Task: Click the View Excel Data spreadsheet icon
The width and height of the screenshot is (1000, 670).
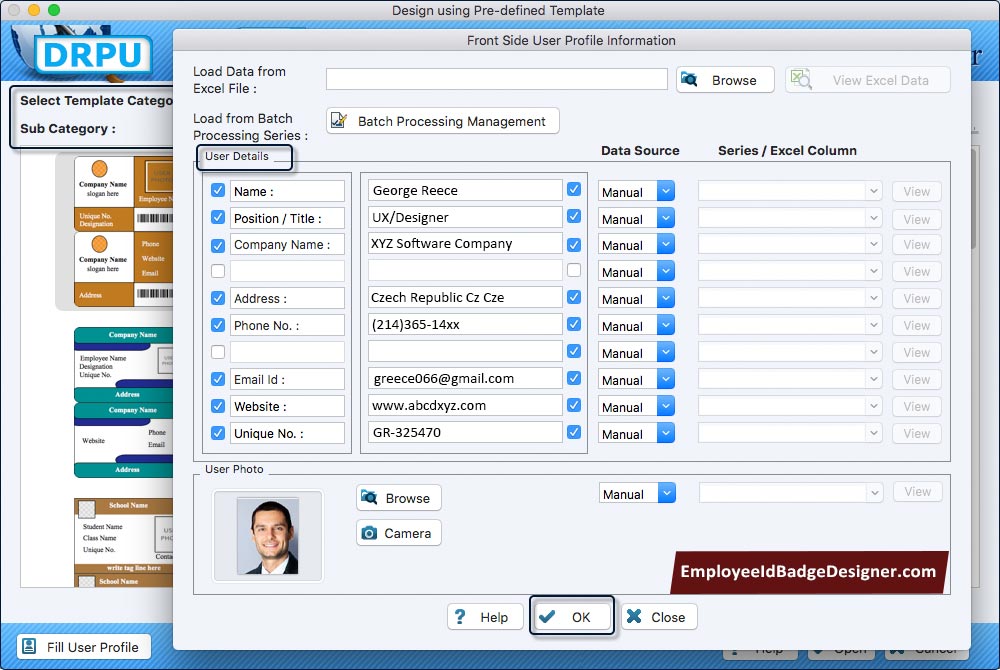Action: [x=800, y=80]
